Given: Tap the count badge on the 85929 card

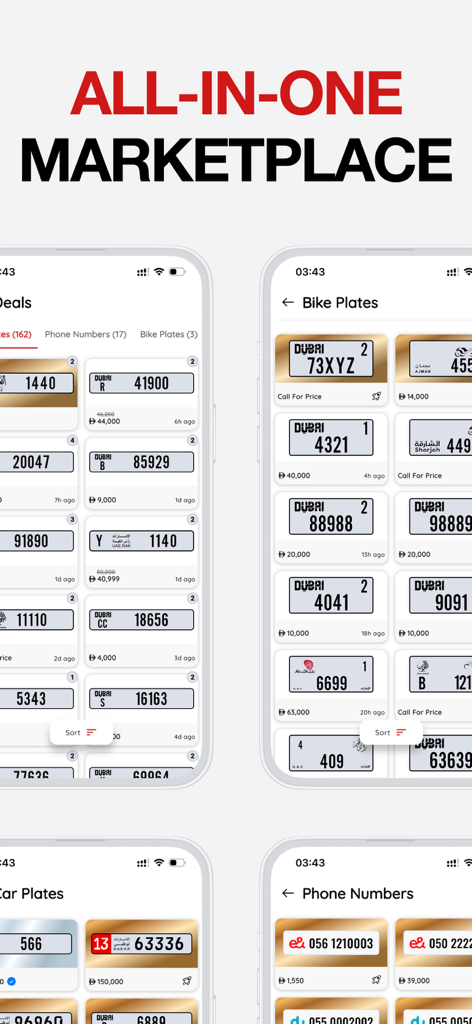Looking at the screenshot, I should 192,440.
